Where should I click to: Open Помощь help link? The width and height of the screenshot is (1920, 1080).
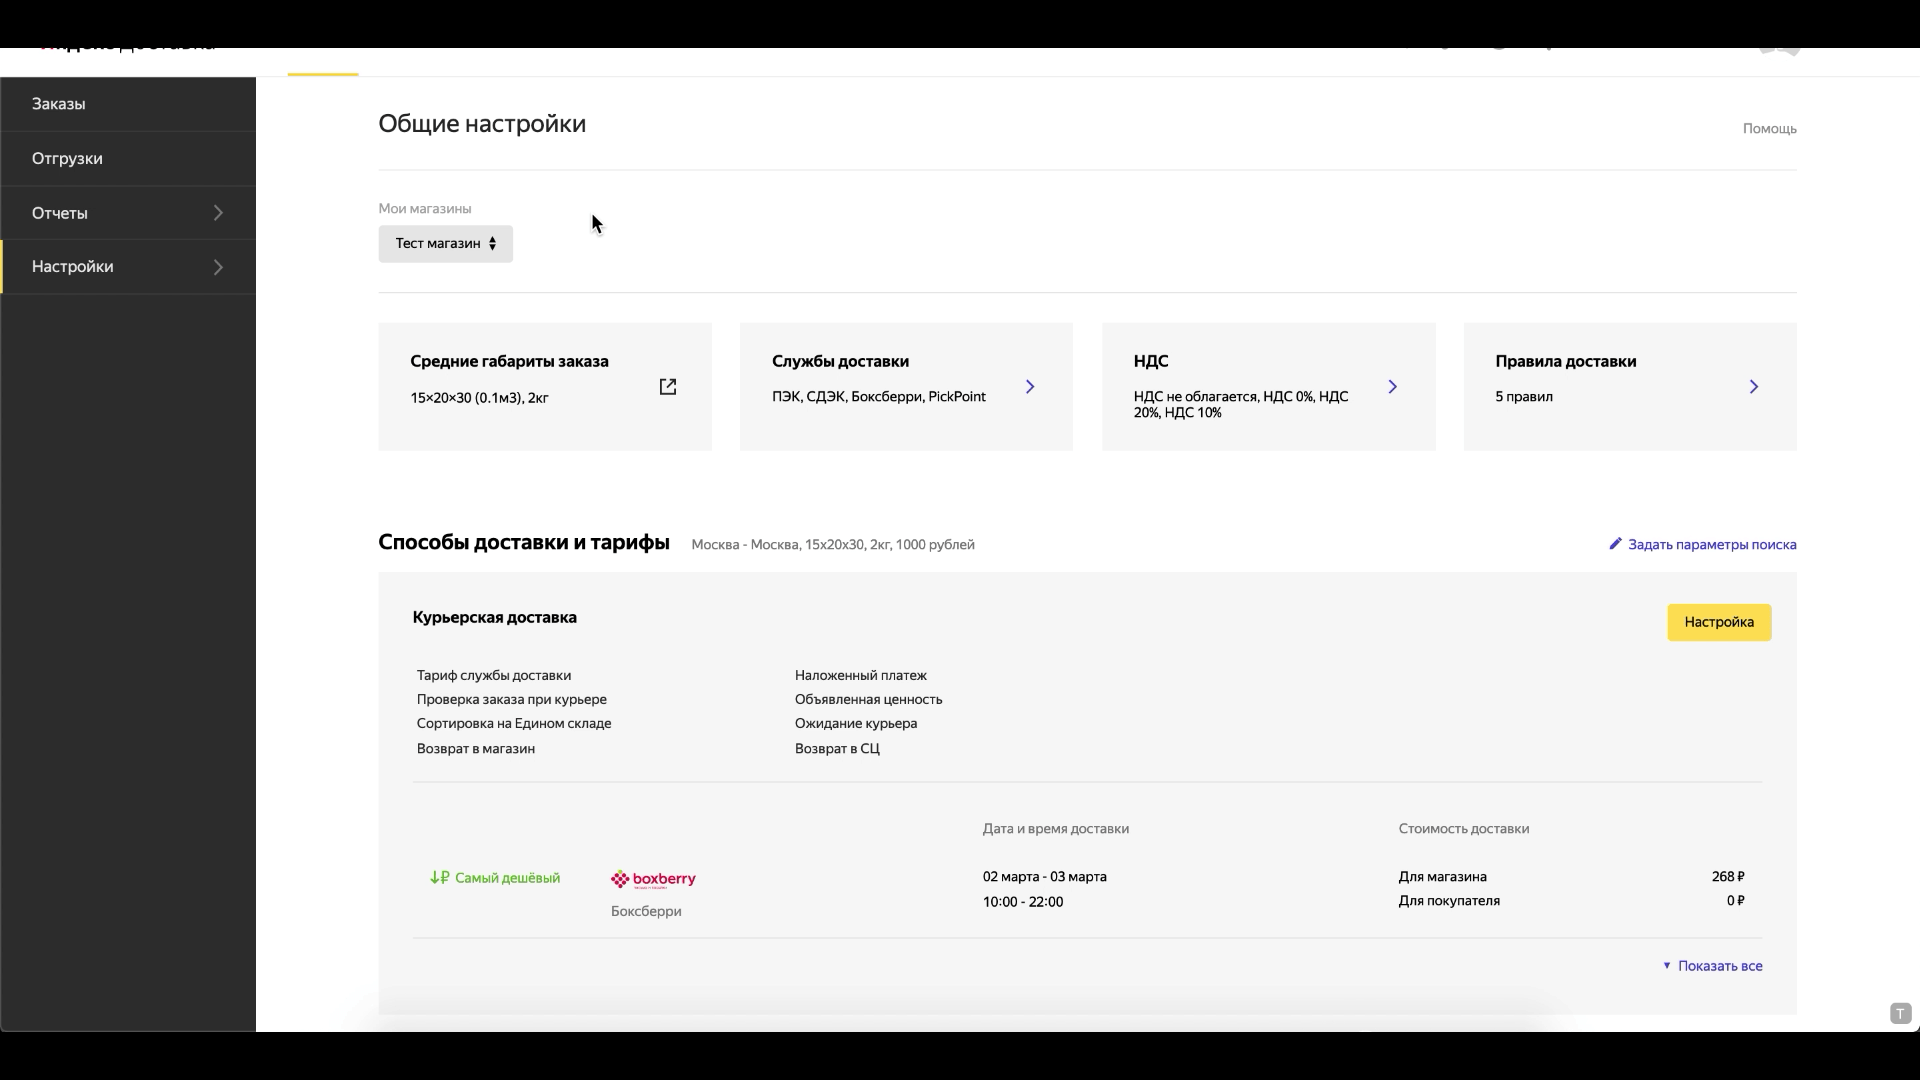tap(1769, 129)
